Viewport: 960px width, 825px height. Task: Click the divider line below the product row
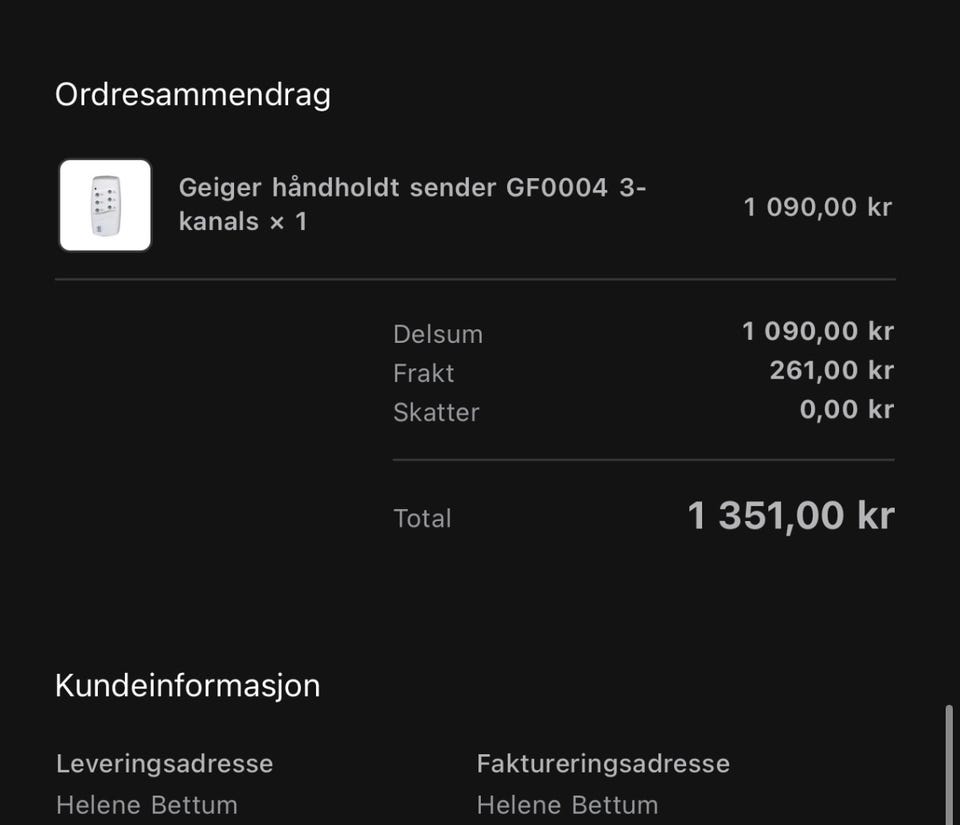click(475, 279)
